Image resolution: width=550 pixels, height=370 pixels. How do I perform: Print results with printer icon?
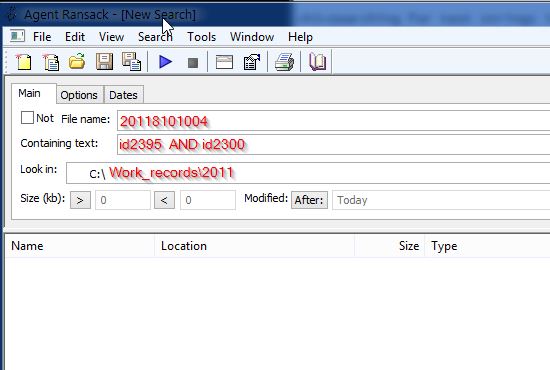coord(284,62)
